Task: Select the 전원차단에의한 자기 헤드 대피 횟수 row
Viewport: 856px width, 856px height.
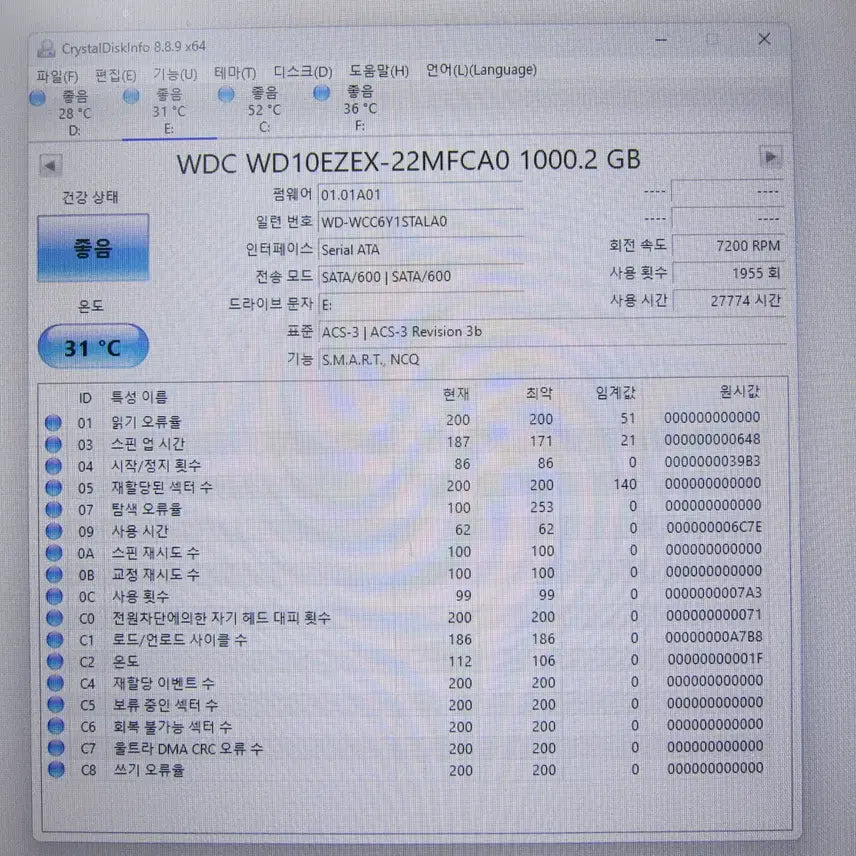Action: 405,617
